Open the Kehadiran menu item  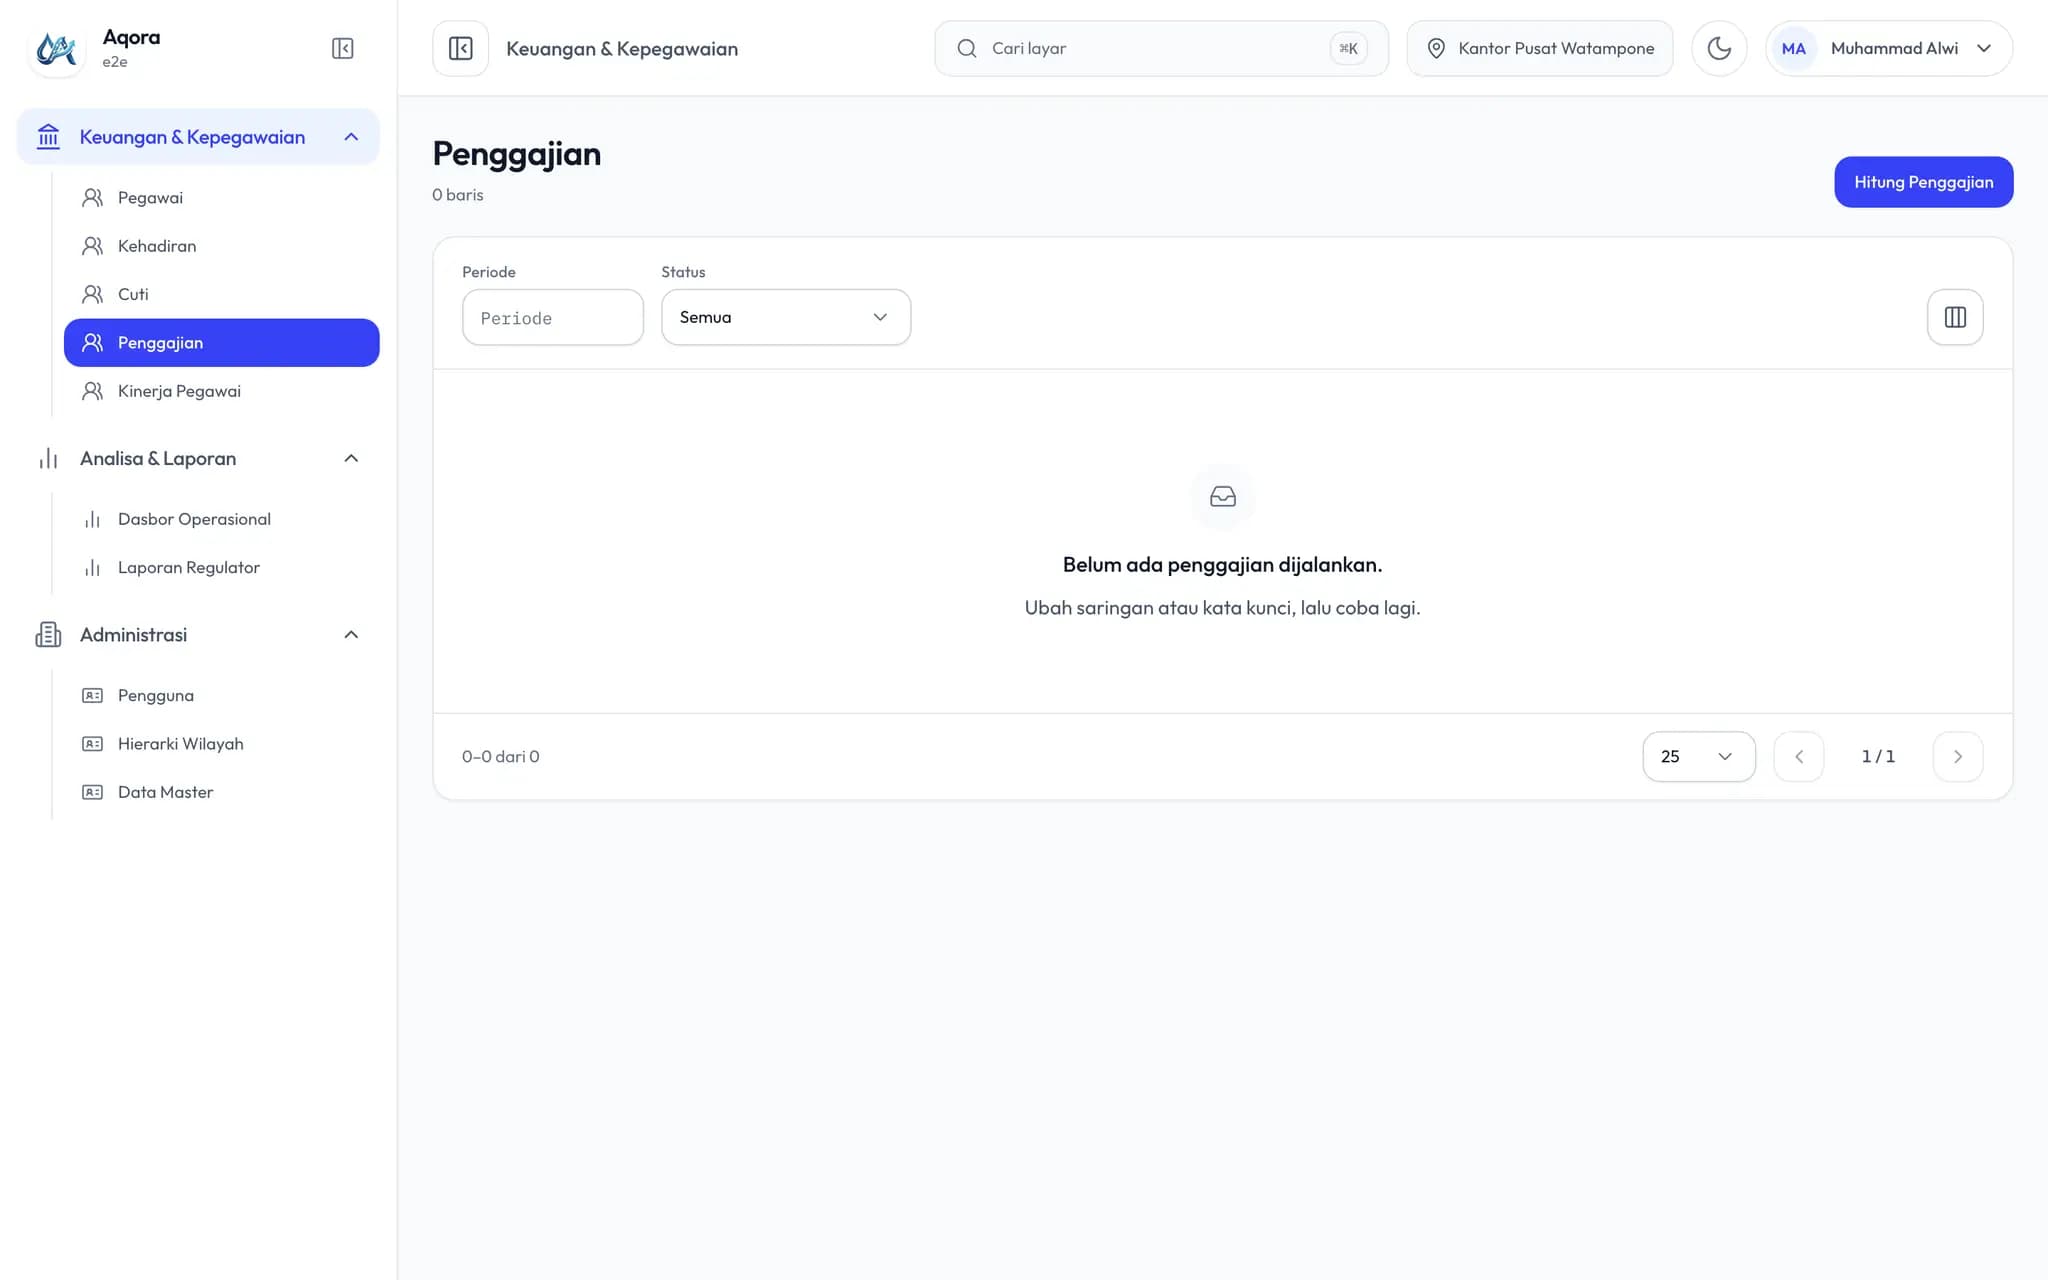coord(221,246)
